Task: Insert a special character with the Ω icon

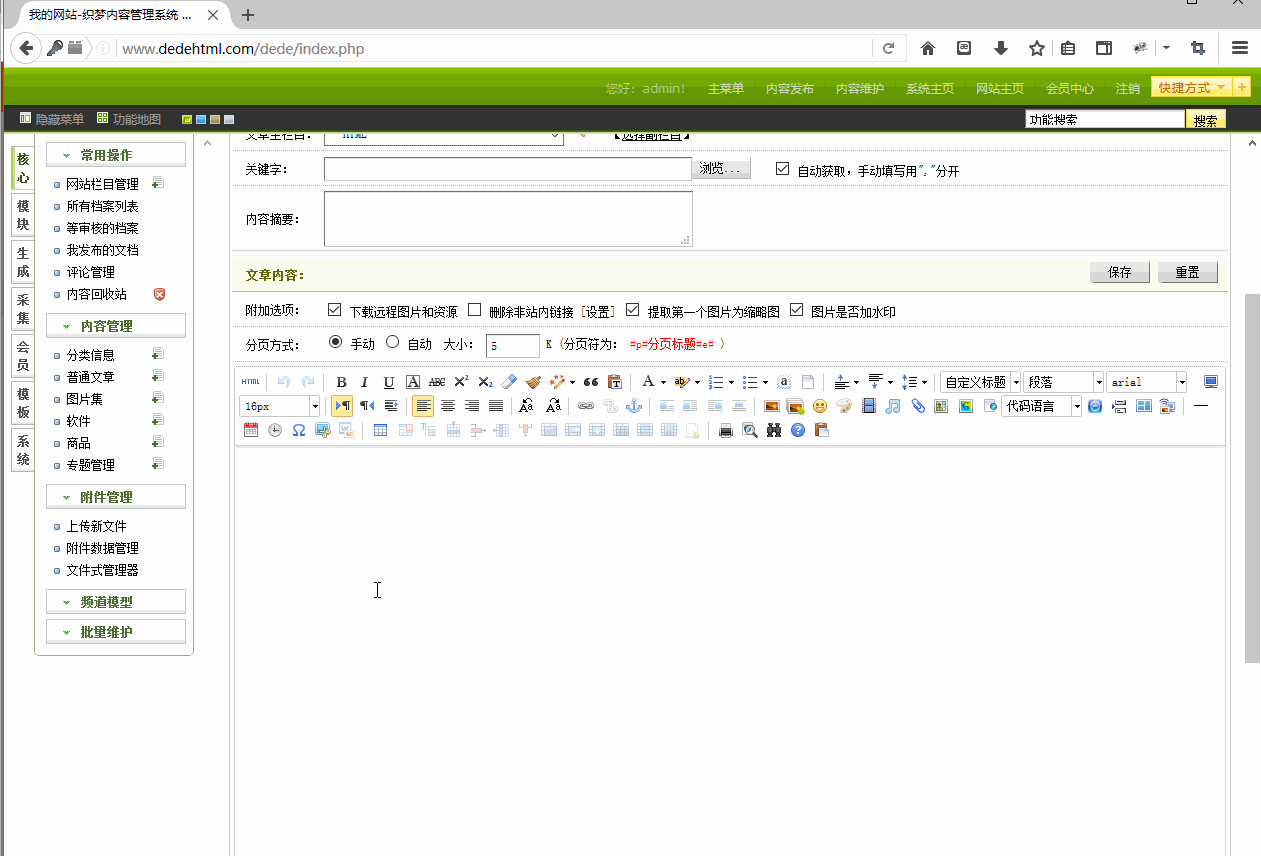Action: [297, 430]
